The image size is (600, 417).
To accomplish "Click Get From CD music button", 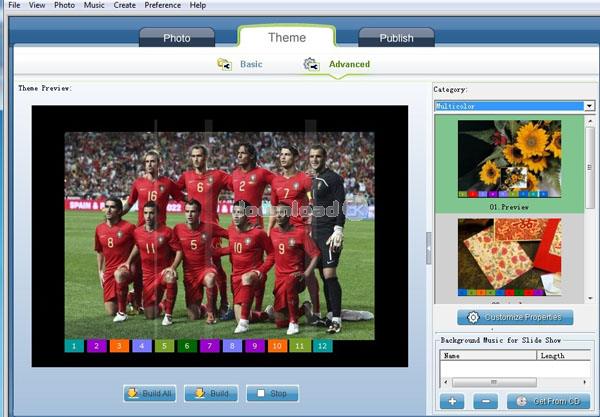I will tap(544, 401).
